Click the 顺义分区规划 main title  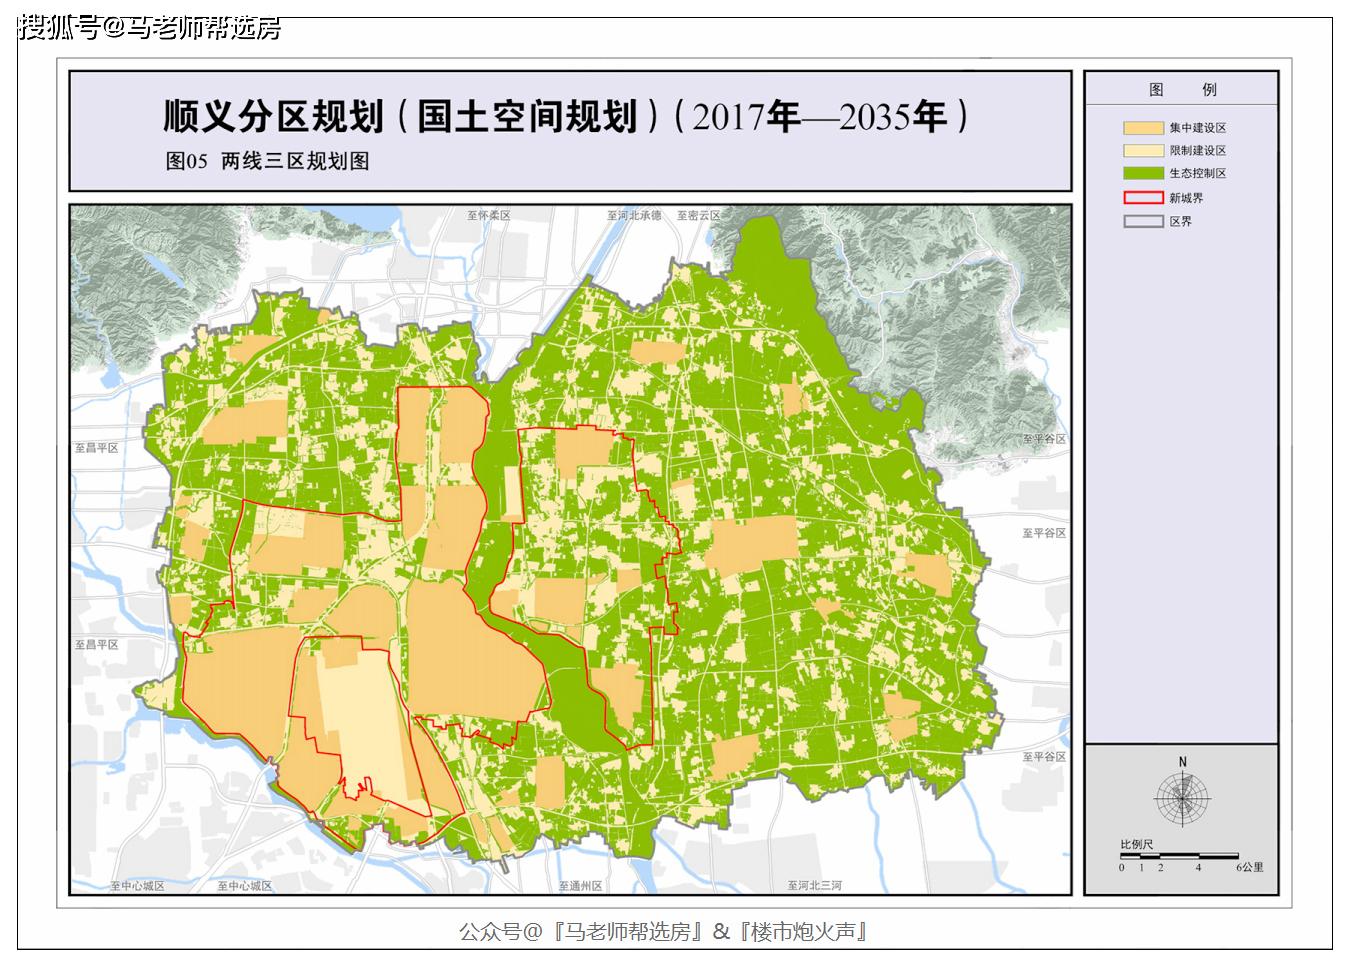point(565,117)
